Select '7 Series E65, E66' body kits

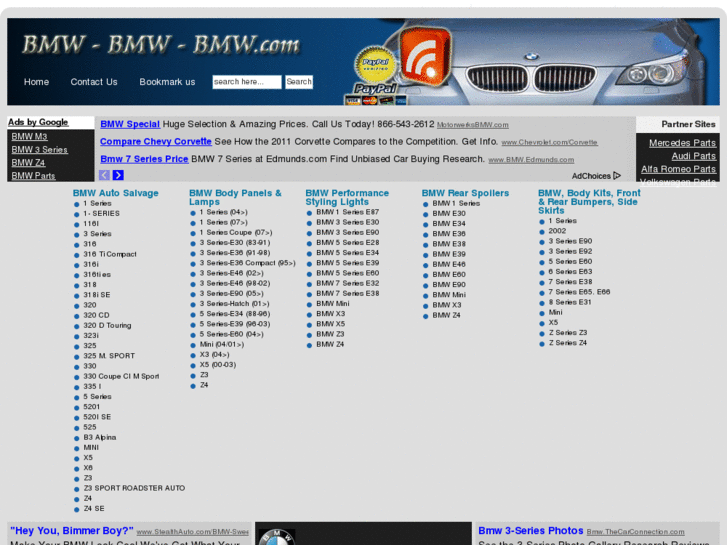[579, 292]
